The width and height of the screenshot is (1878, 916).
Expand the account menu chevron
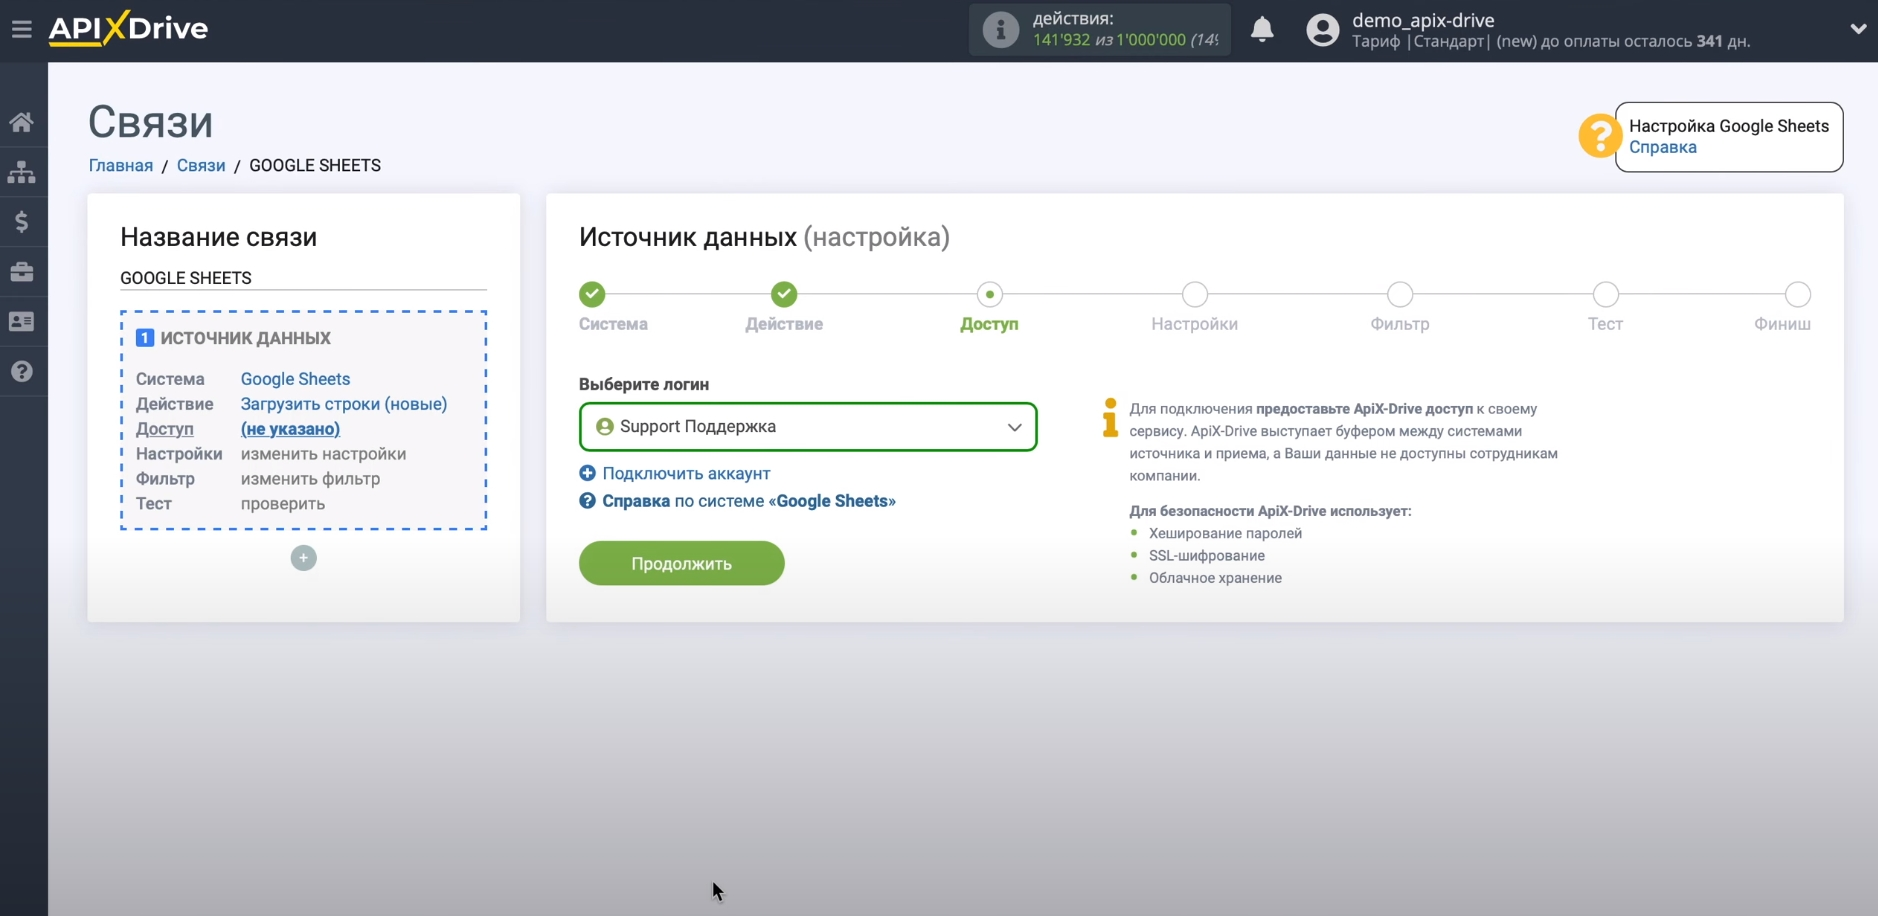pyautogui.click(x=1858, y=29)
